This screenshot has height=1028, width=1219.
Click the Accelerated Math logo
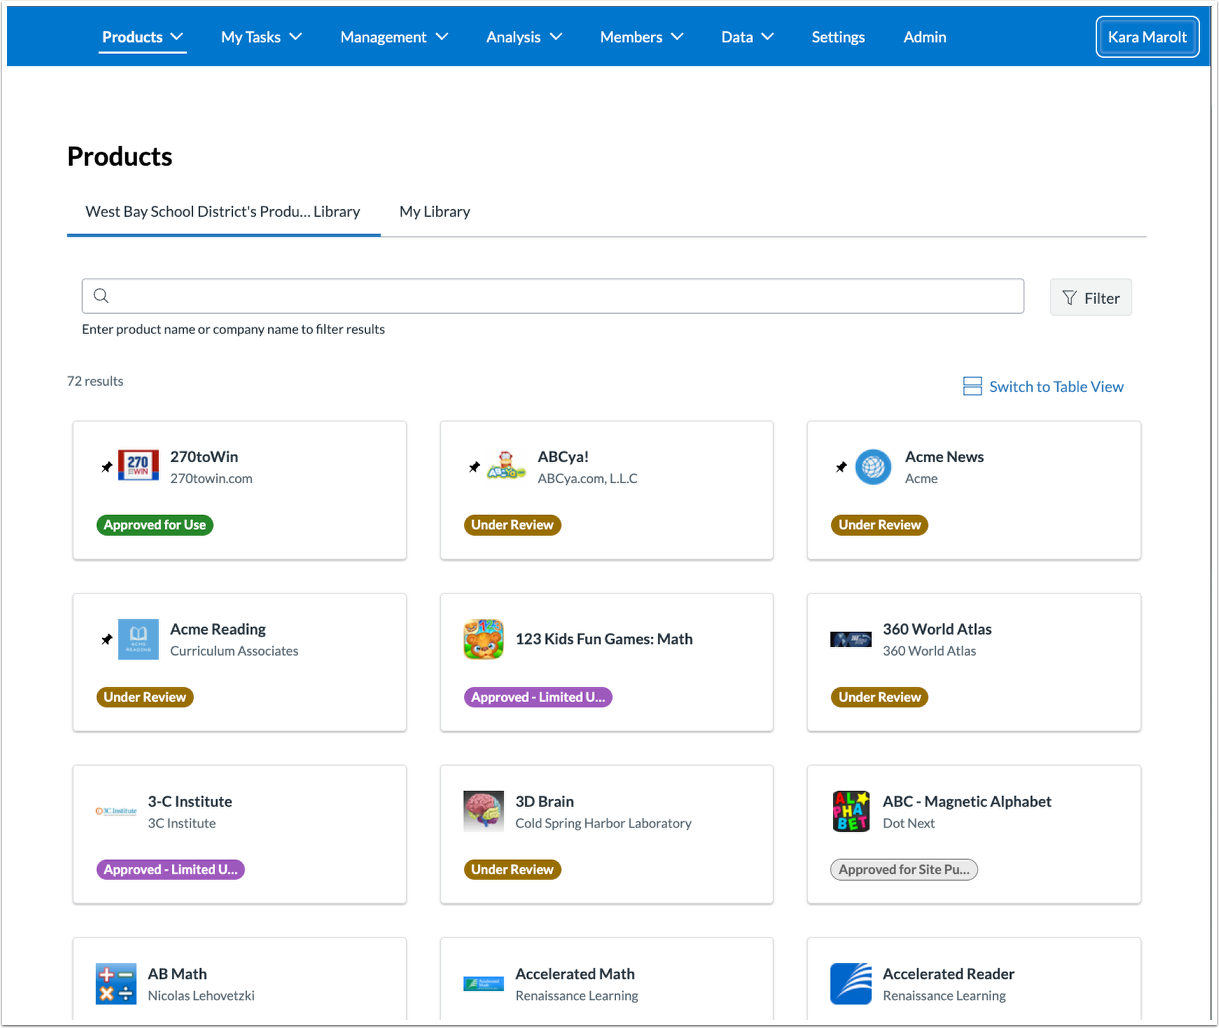pos(483,984)
